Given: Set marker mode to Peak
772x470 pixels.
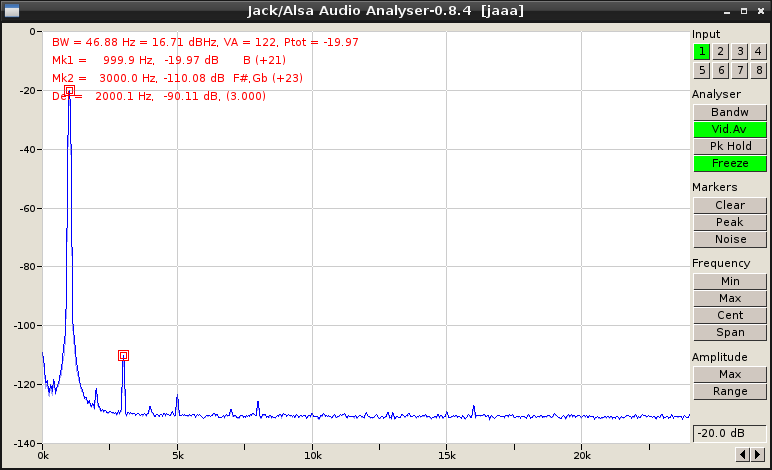Looking at the screenshot, I should [730, 222].
